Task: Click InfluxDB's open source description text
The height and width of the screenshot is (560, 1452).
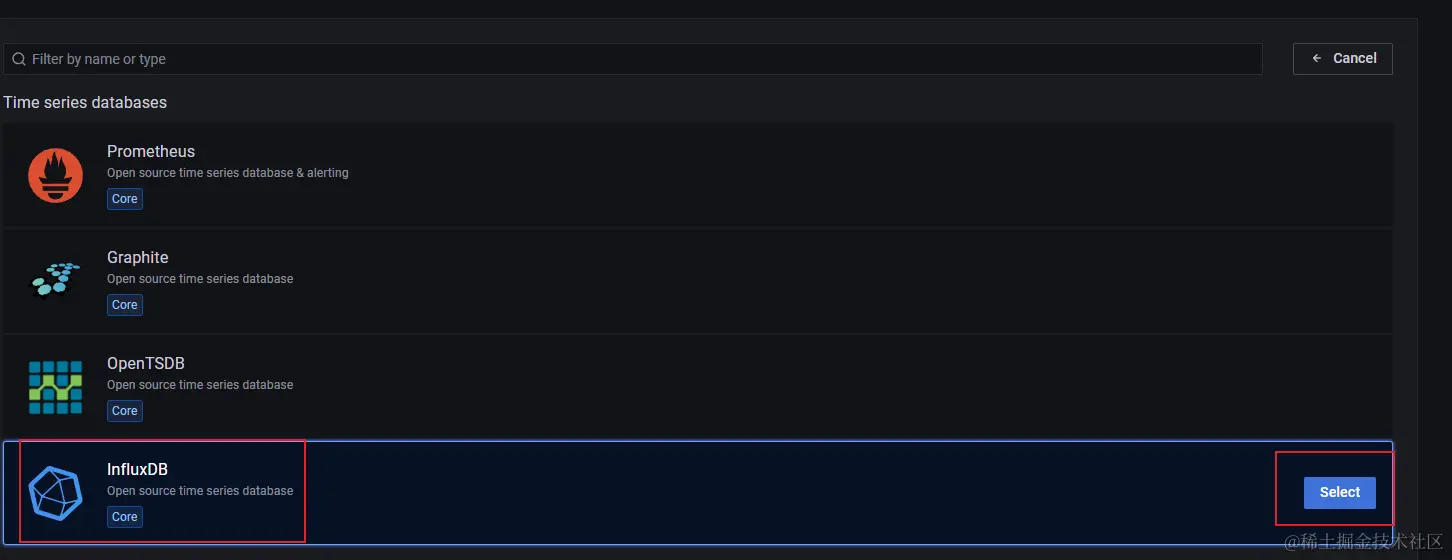Action: point(200,490)
